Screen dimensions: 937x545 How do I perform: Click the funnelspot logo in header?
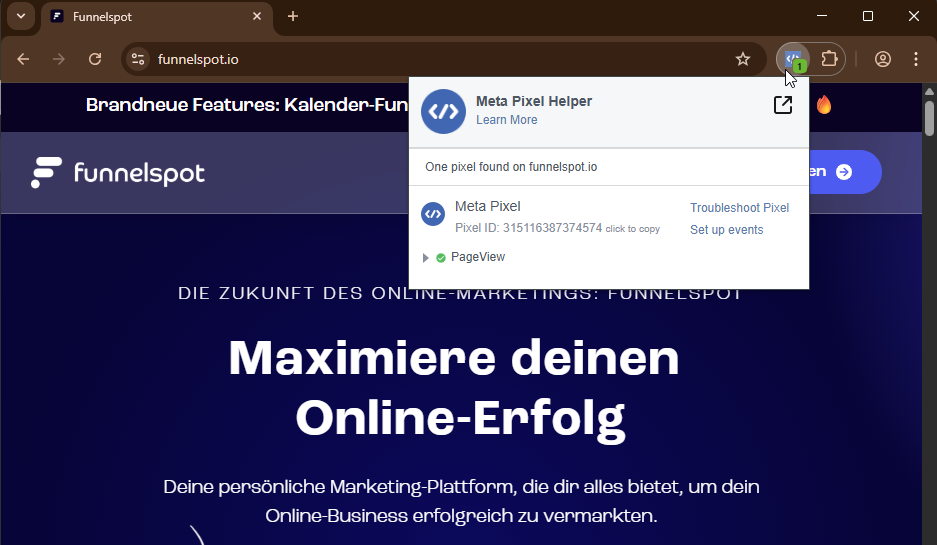click(118, 172)
